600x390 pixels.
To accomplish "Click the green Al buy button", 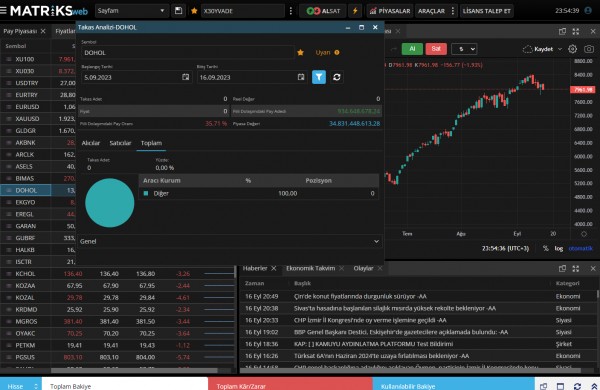I will tap(412, 49).
